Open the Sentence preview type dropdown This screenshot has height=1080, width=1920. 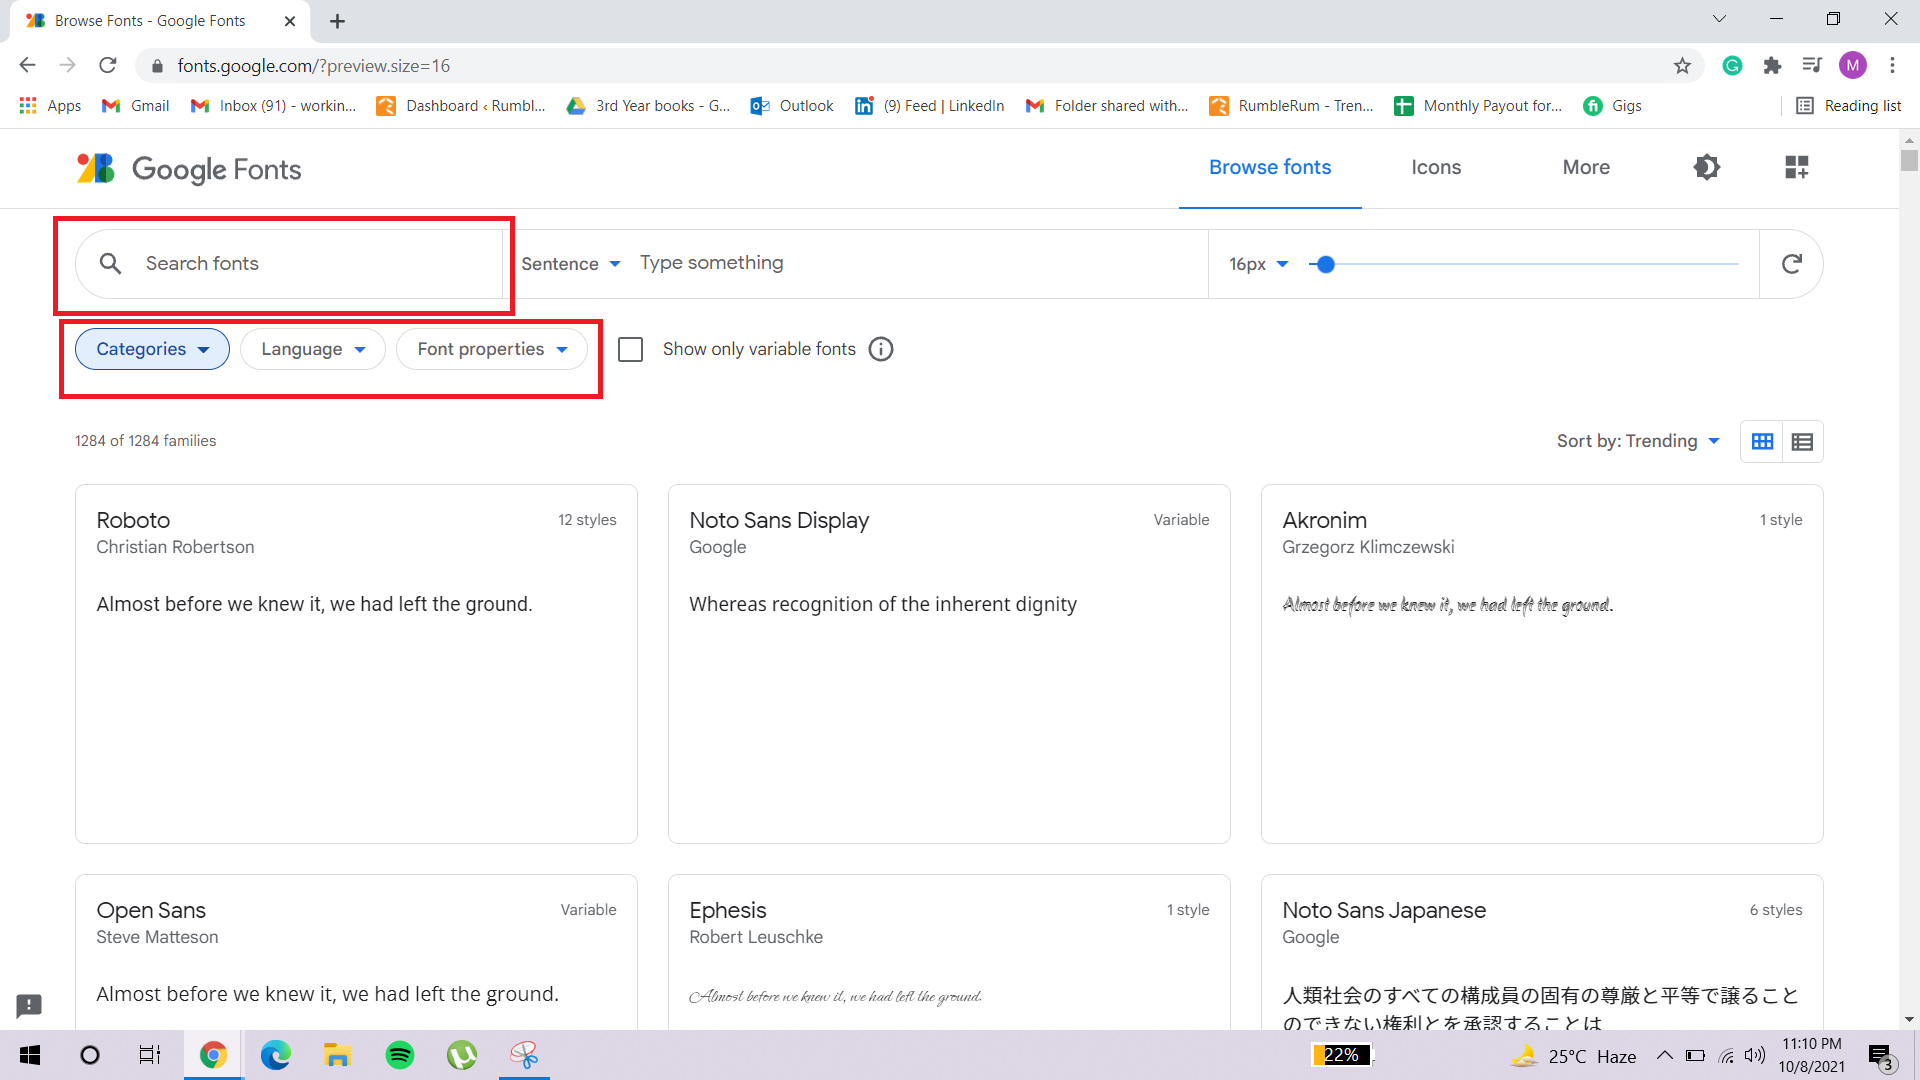coord(571,264)
